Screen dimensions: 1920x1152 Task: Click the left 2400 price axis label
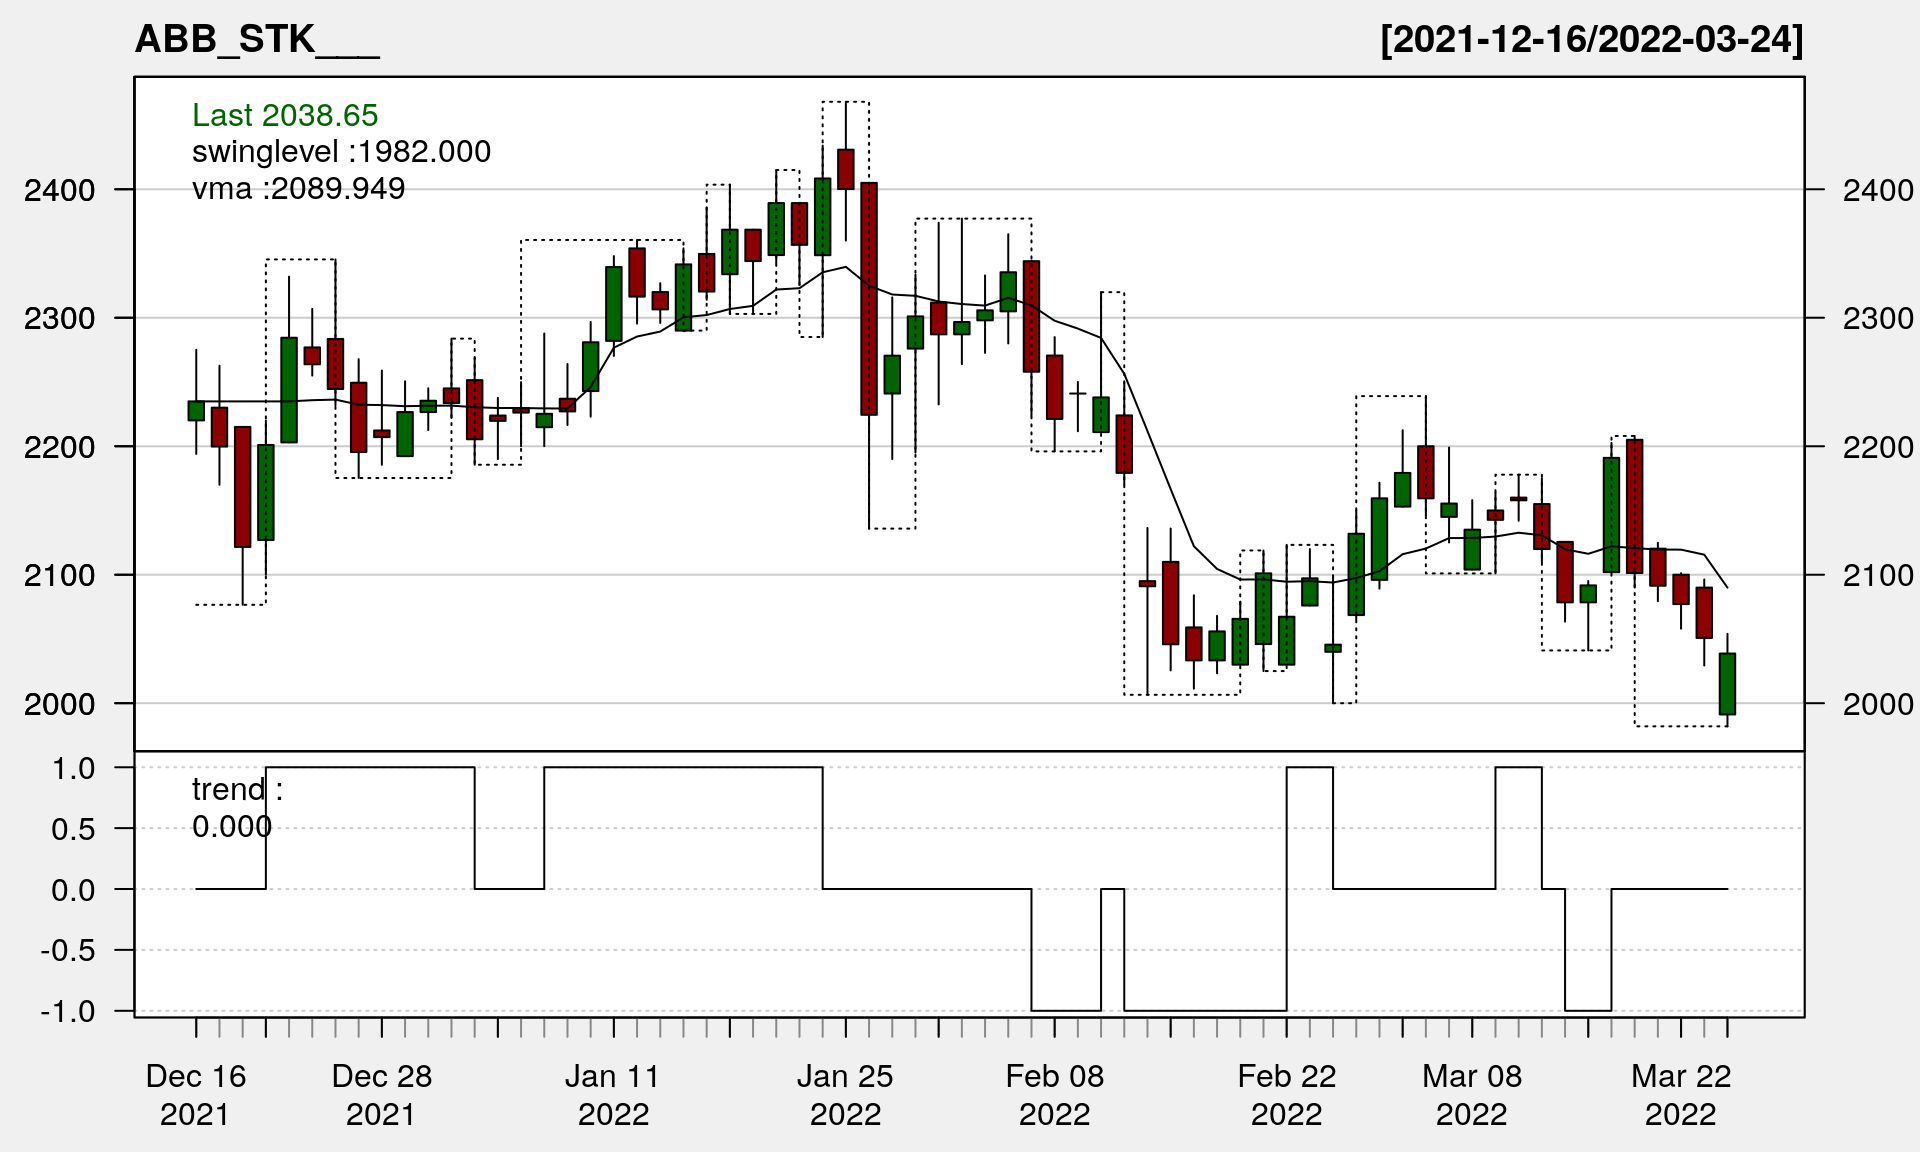(x=59, y=190)
